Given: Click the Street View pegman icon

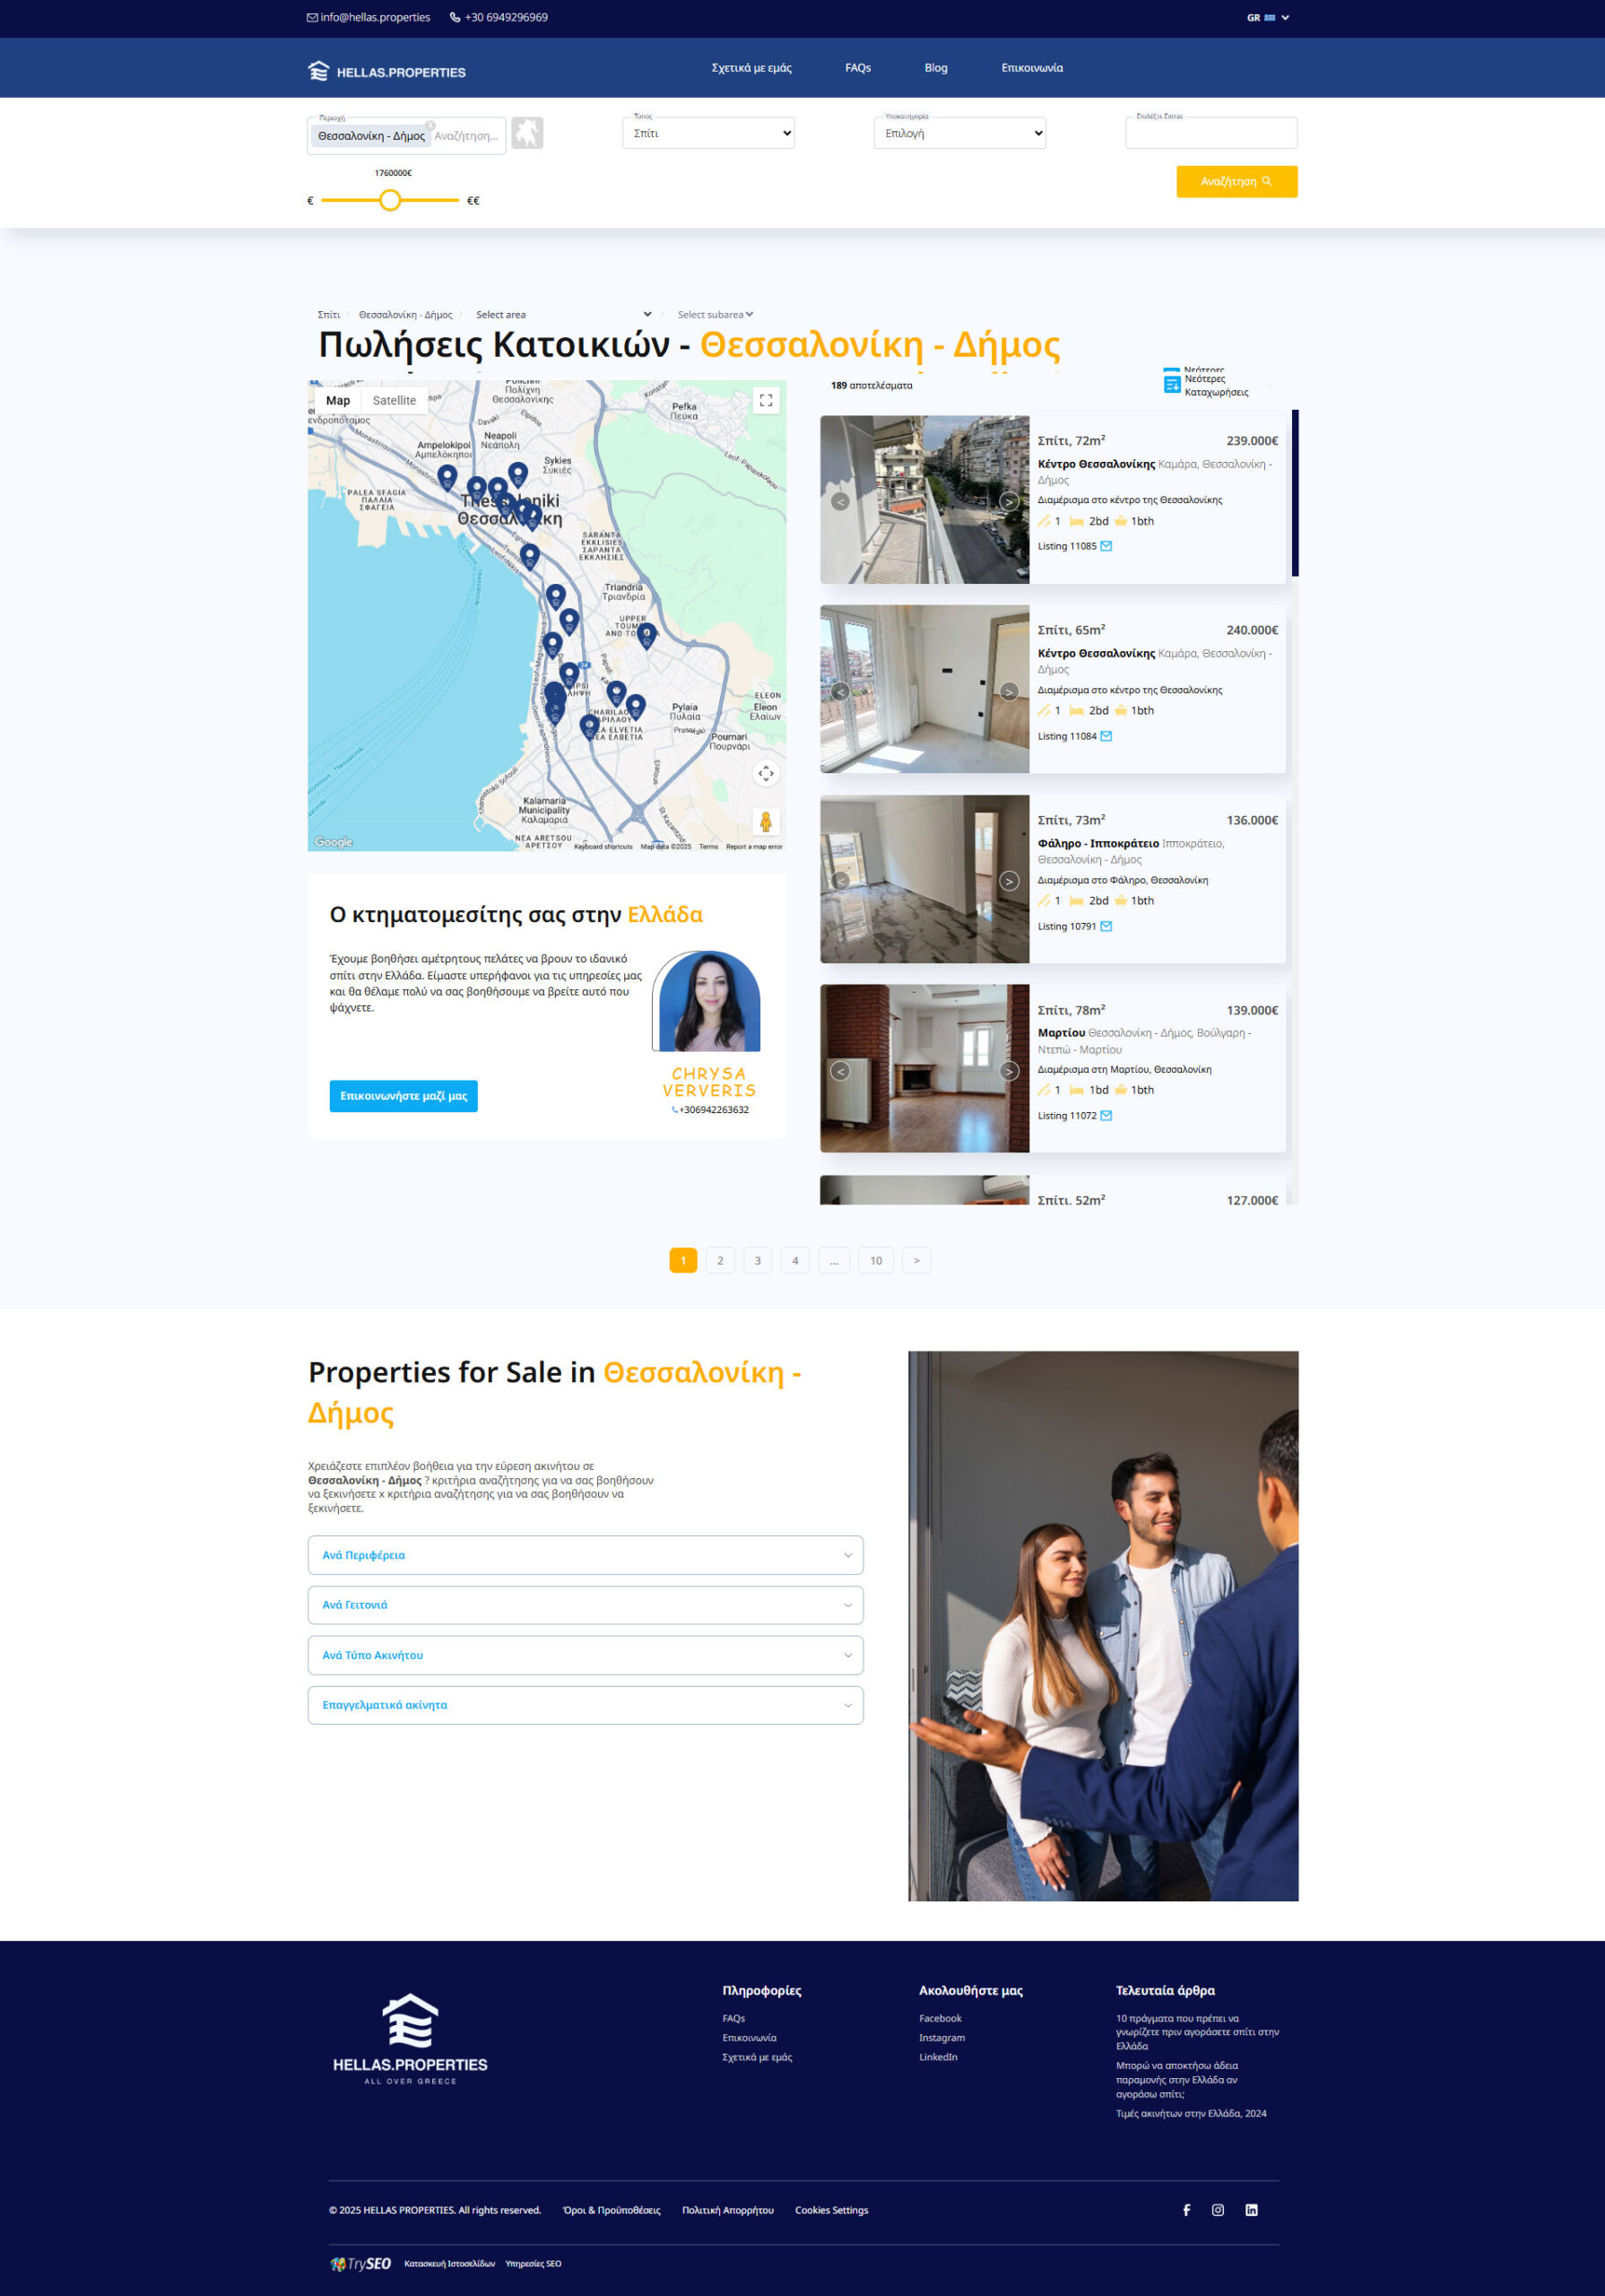Looking at the screenshot, I should tap(765, 822).
